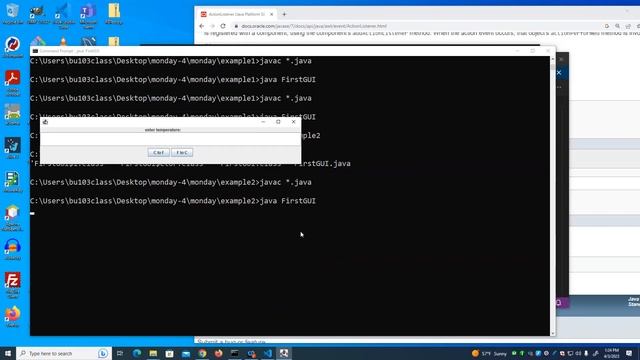Open Mail app from taskbar
This screenshot has width=640, height=360.
186,353
